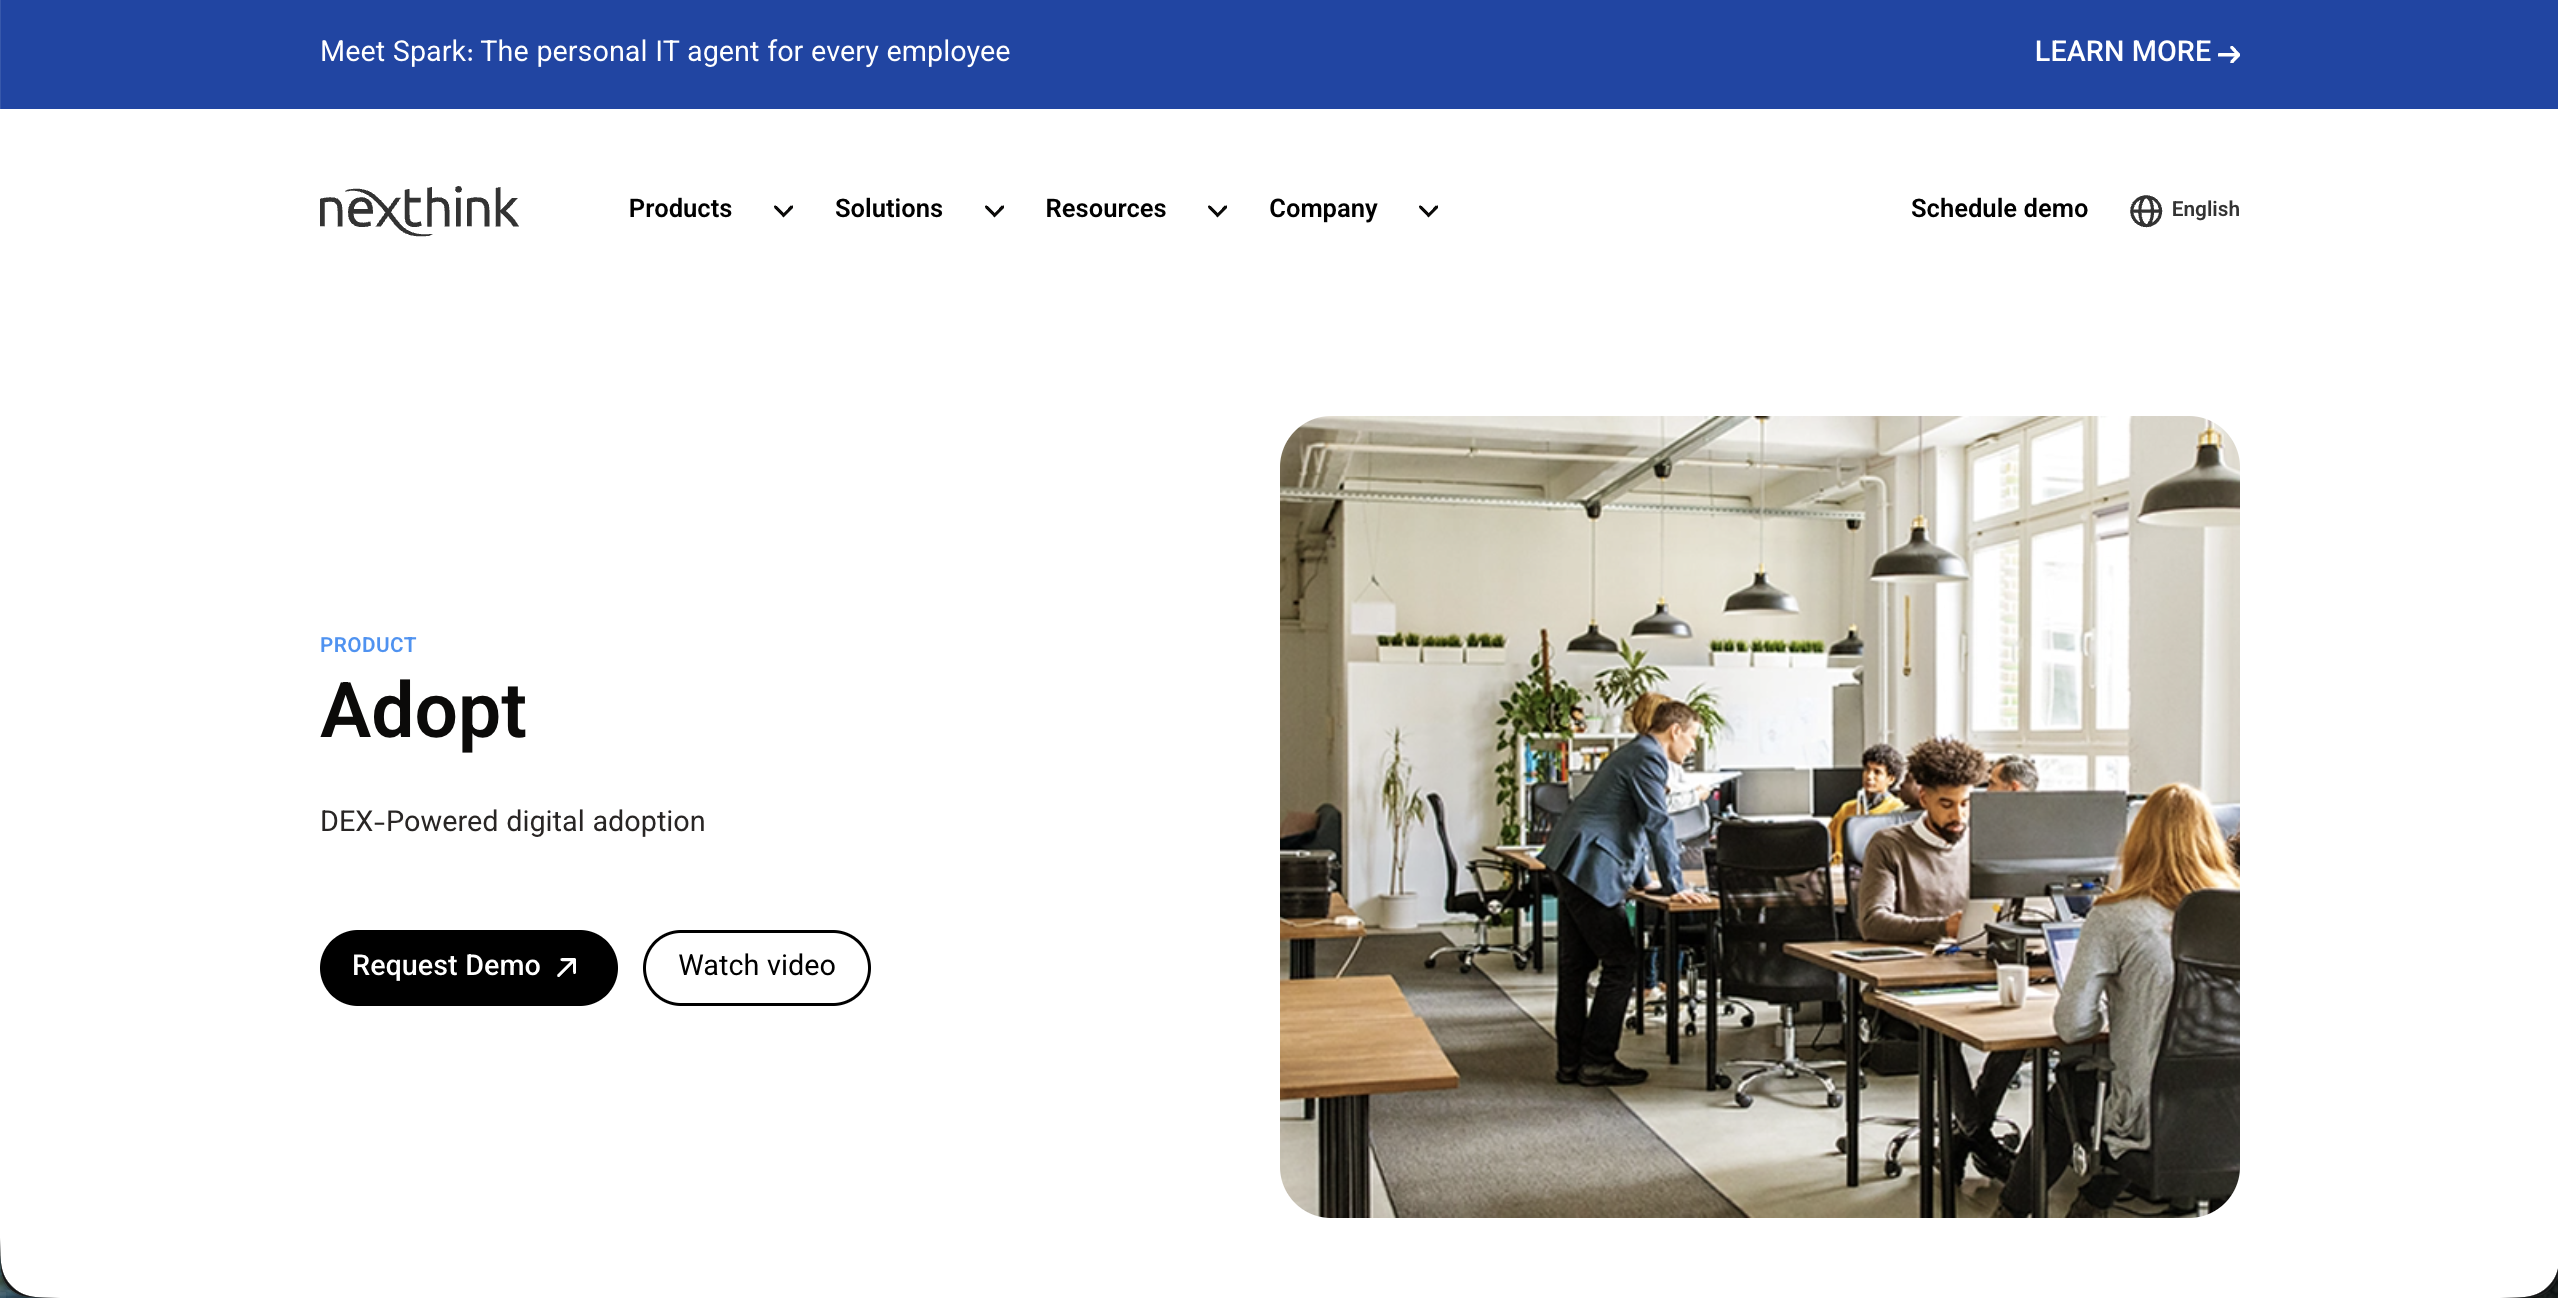Open the Products menu
Screen dimensions: 2558x1298
click(x=680, y=209)
